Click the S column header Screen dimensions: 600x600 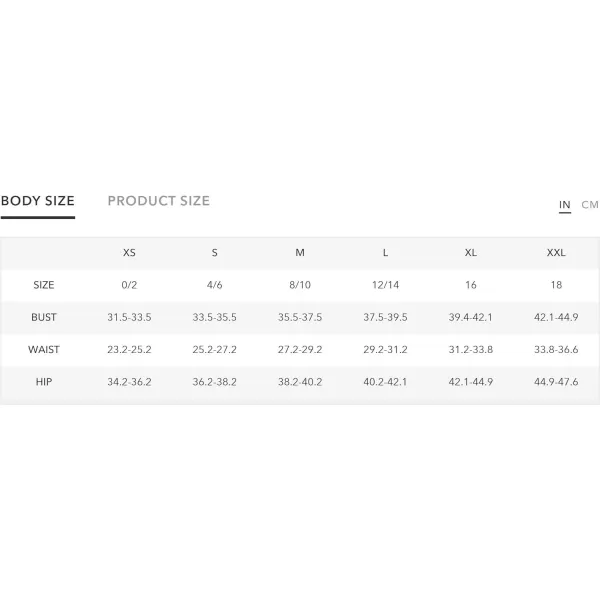click(x=215, y=253)
